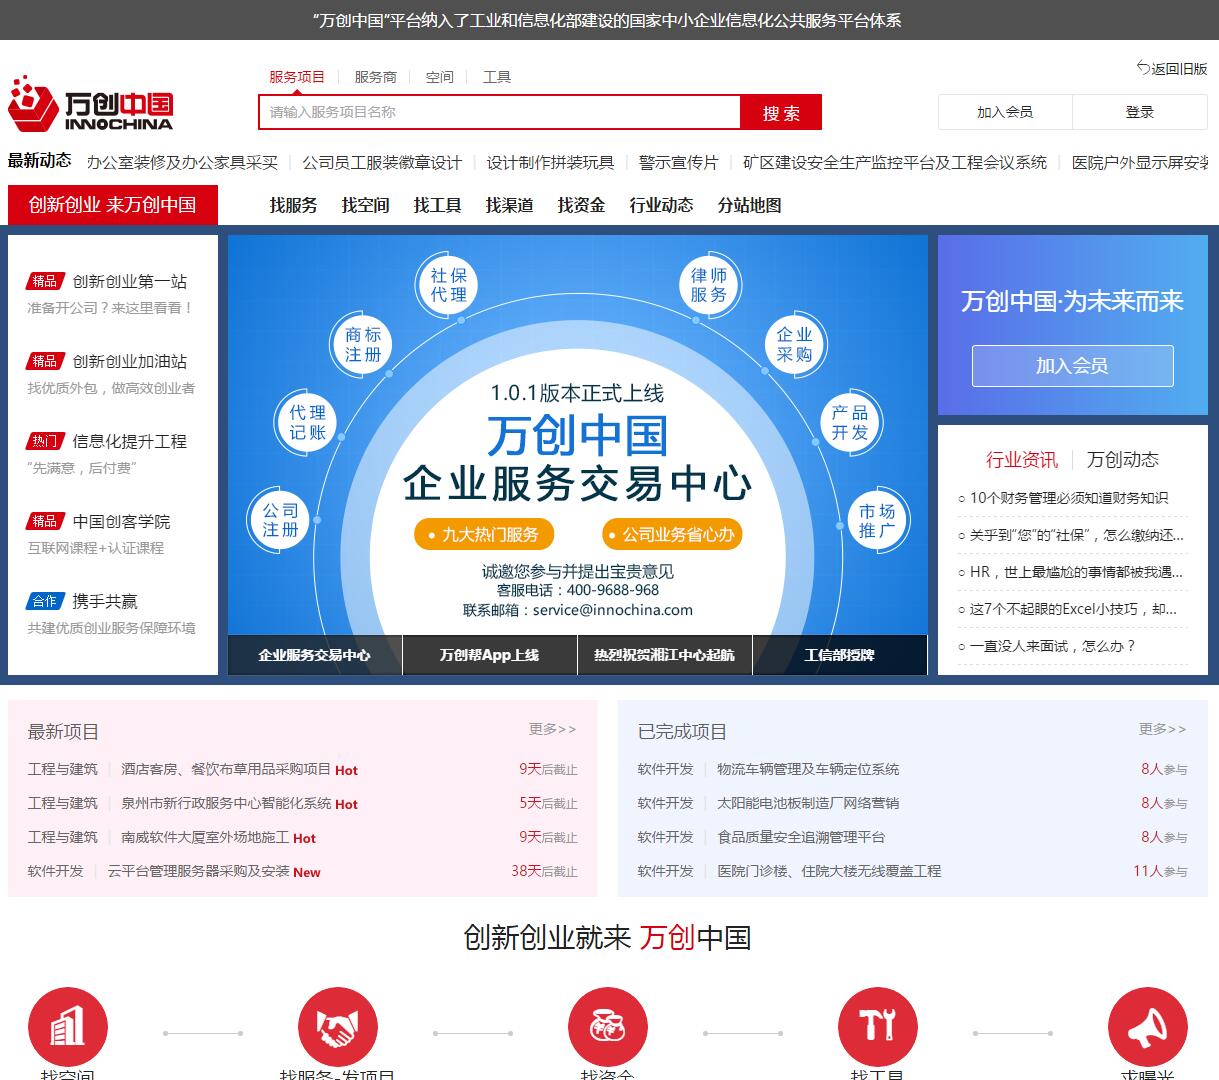Image resolution: width=1219 pixels, height=1080 pixels.
Task: Select the 企业服务交易中心 banner slide tab
Action: [x=315, y=655]
